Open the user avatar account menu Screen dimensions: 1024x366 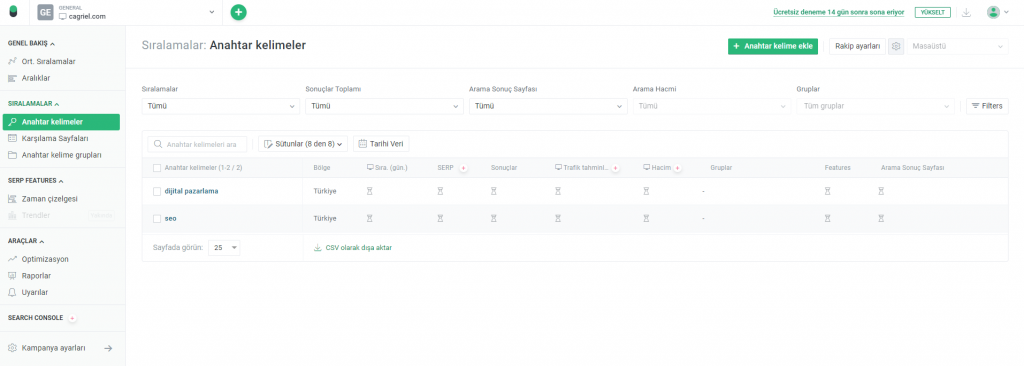pos(998,12)
